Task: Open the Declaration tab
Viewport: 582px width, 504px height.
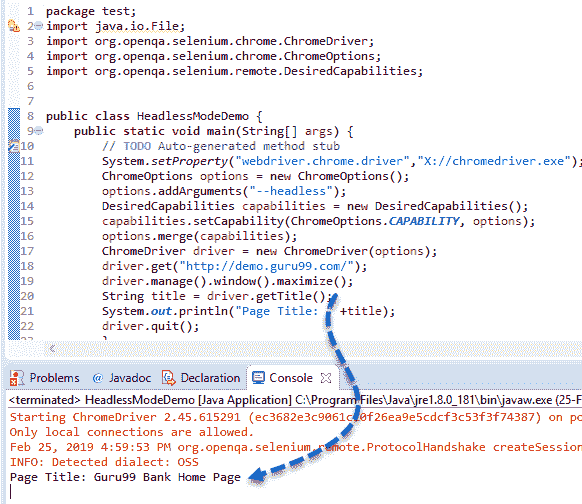Action: point(210,378)
